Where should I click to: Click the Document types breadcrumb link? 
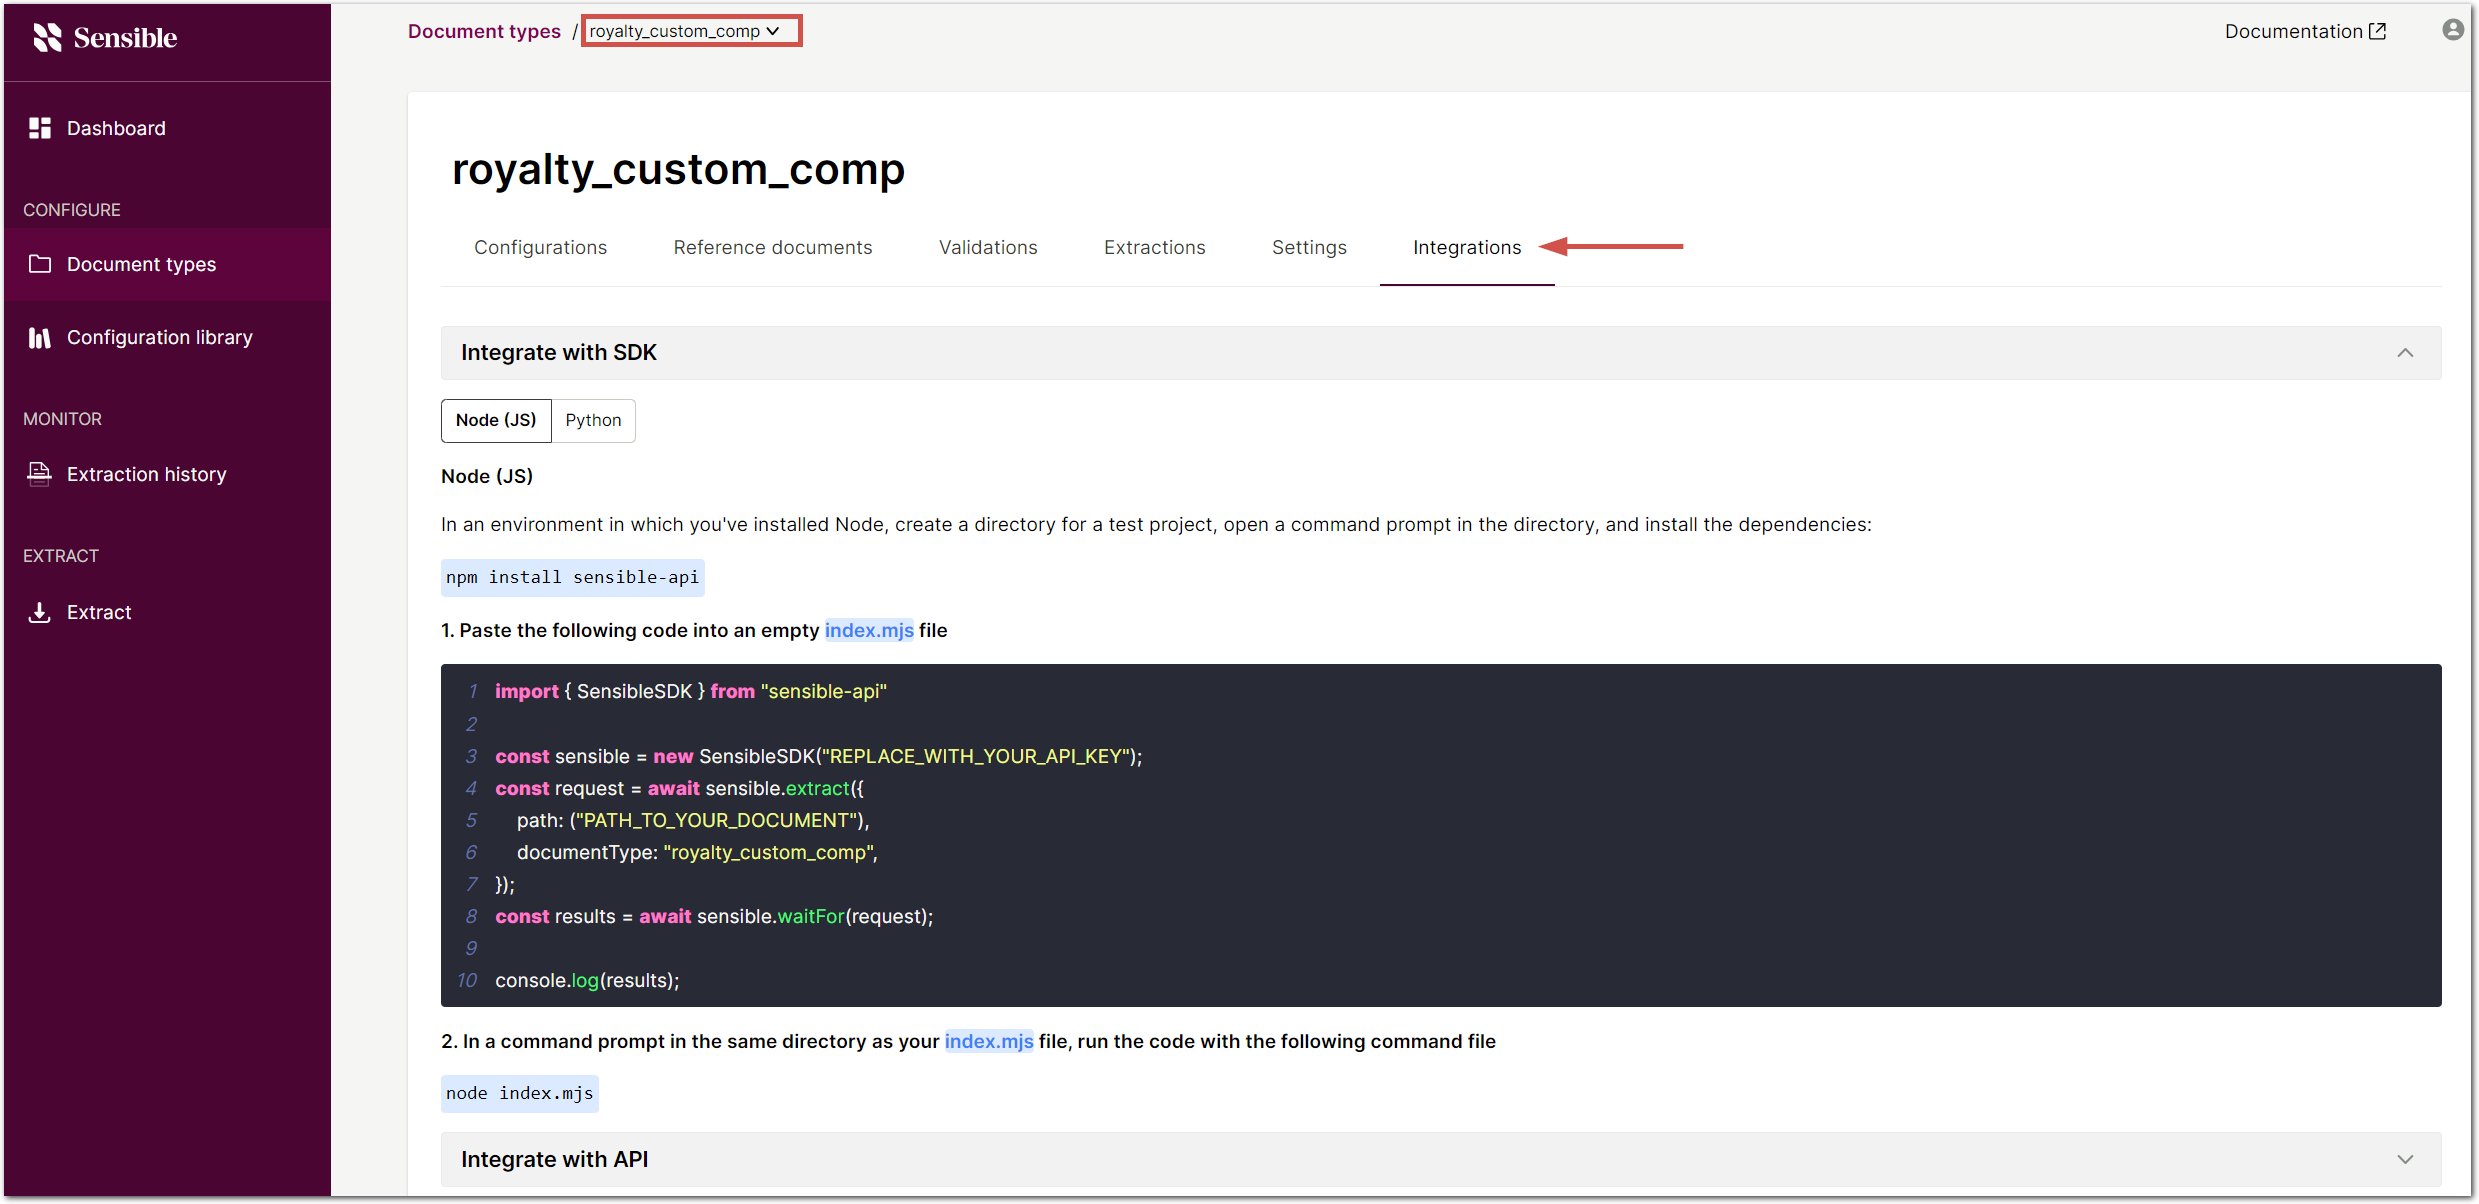coord(484,31)
